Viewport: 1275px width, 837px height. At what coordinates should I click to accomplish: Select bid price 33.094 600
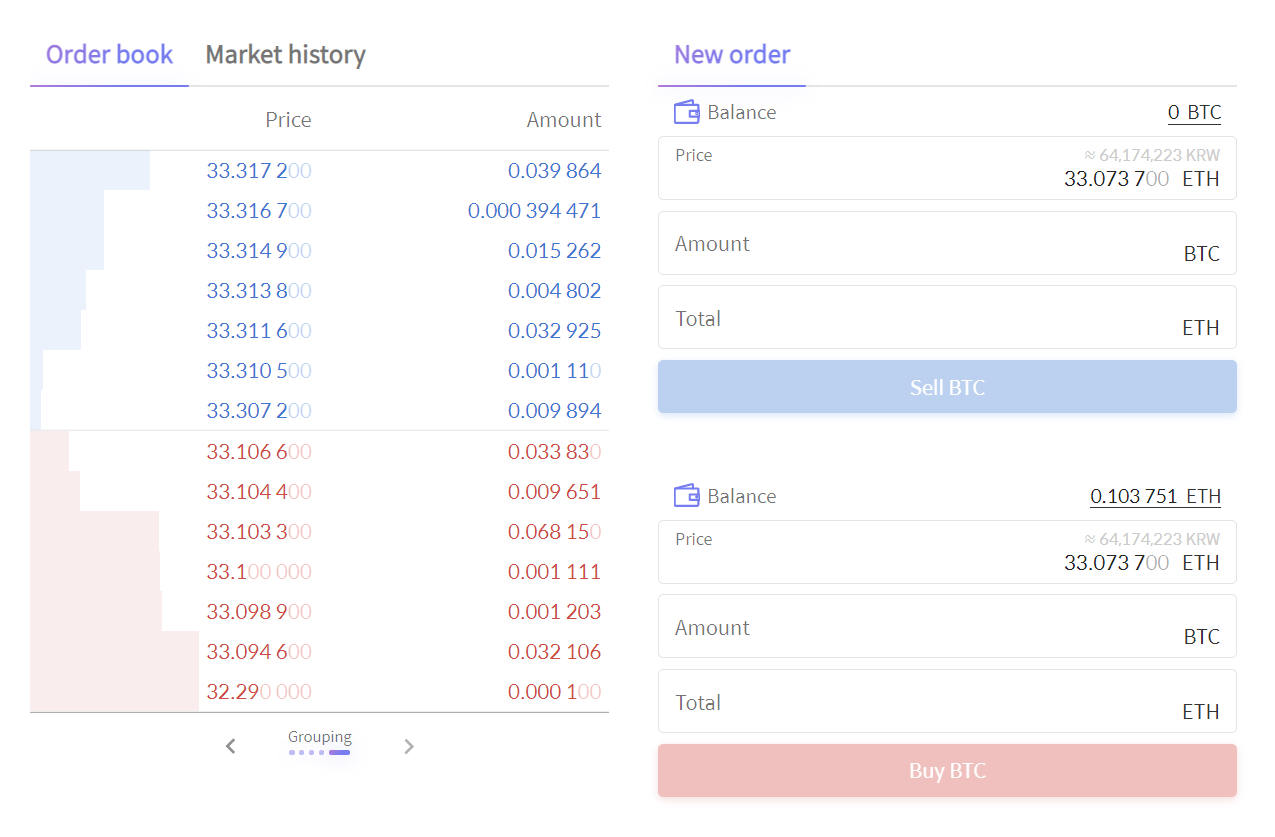[259, 652]
